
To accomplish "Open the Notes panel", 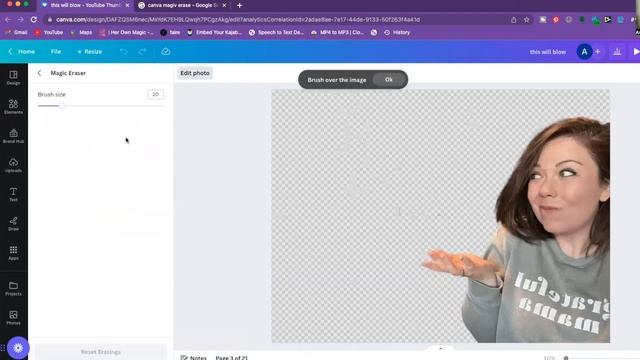I will 194,358.
